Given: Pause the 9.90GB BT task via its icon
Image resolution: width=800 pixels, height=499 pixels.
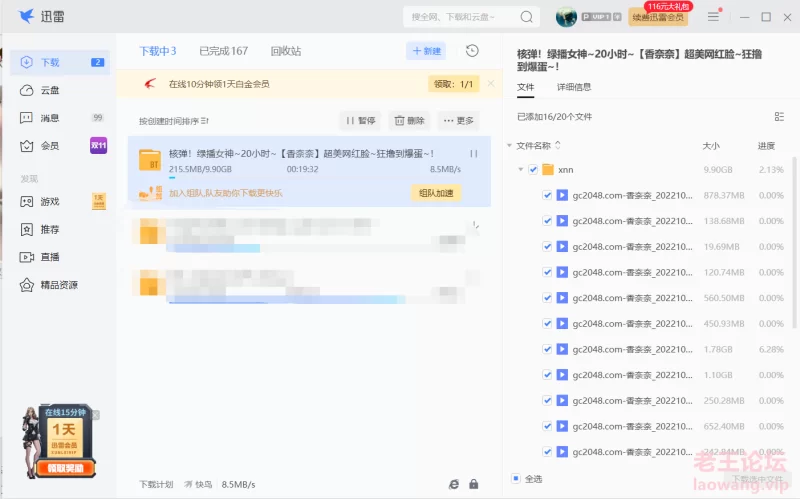Looking at the screenshot, I should [473, 154].
